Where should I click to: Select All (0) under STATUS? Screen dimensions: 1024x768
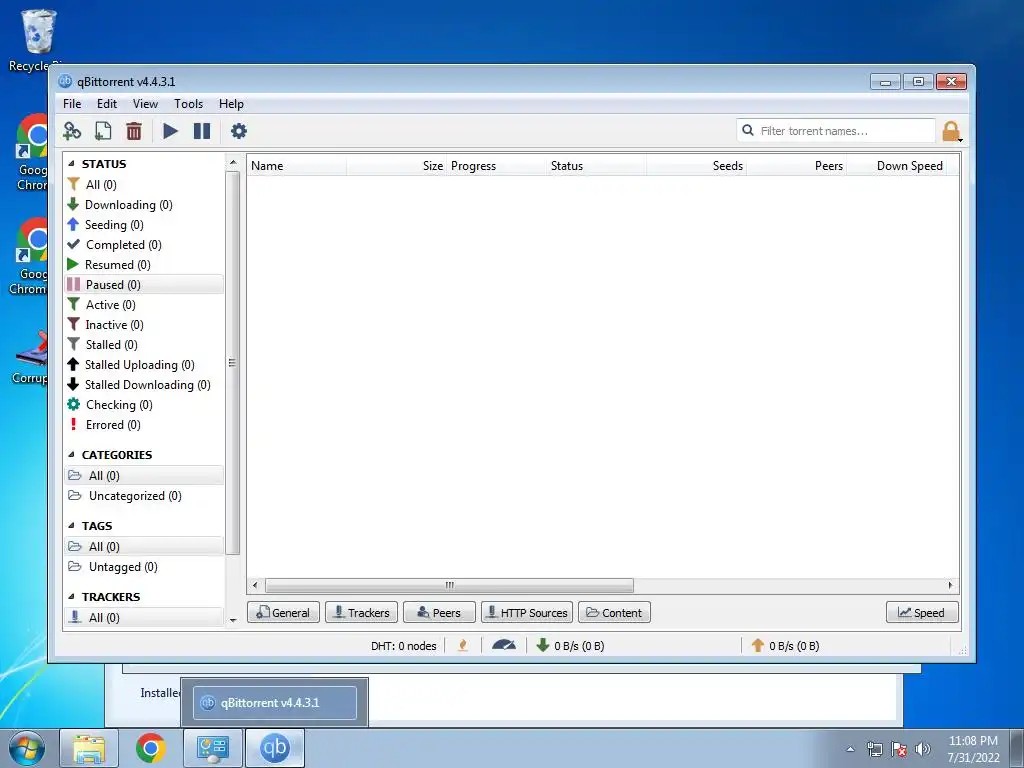tap(144, 185)
